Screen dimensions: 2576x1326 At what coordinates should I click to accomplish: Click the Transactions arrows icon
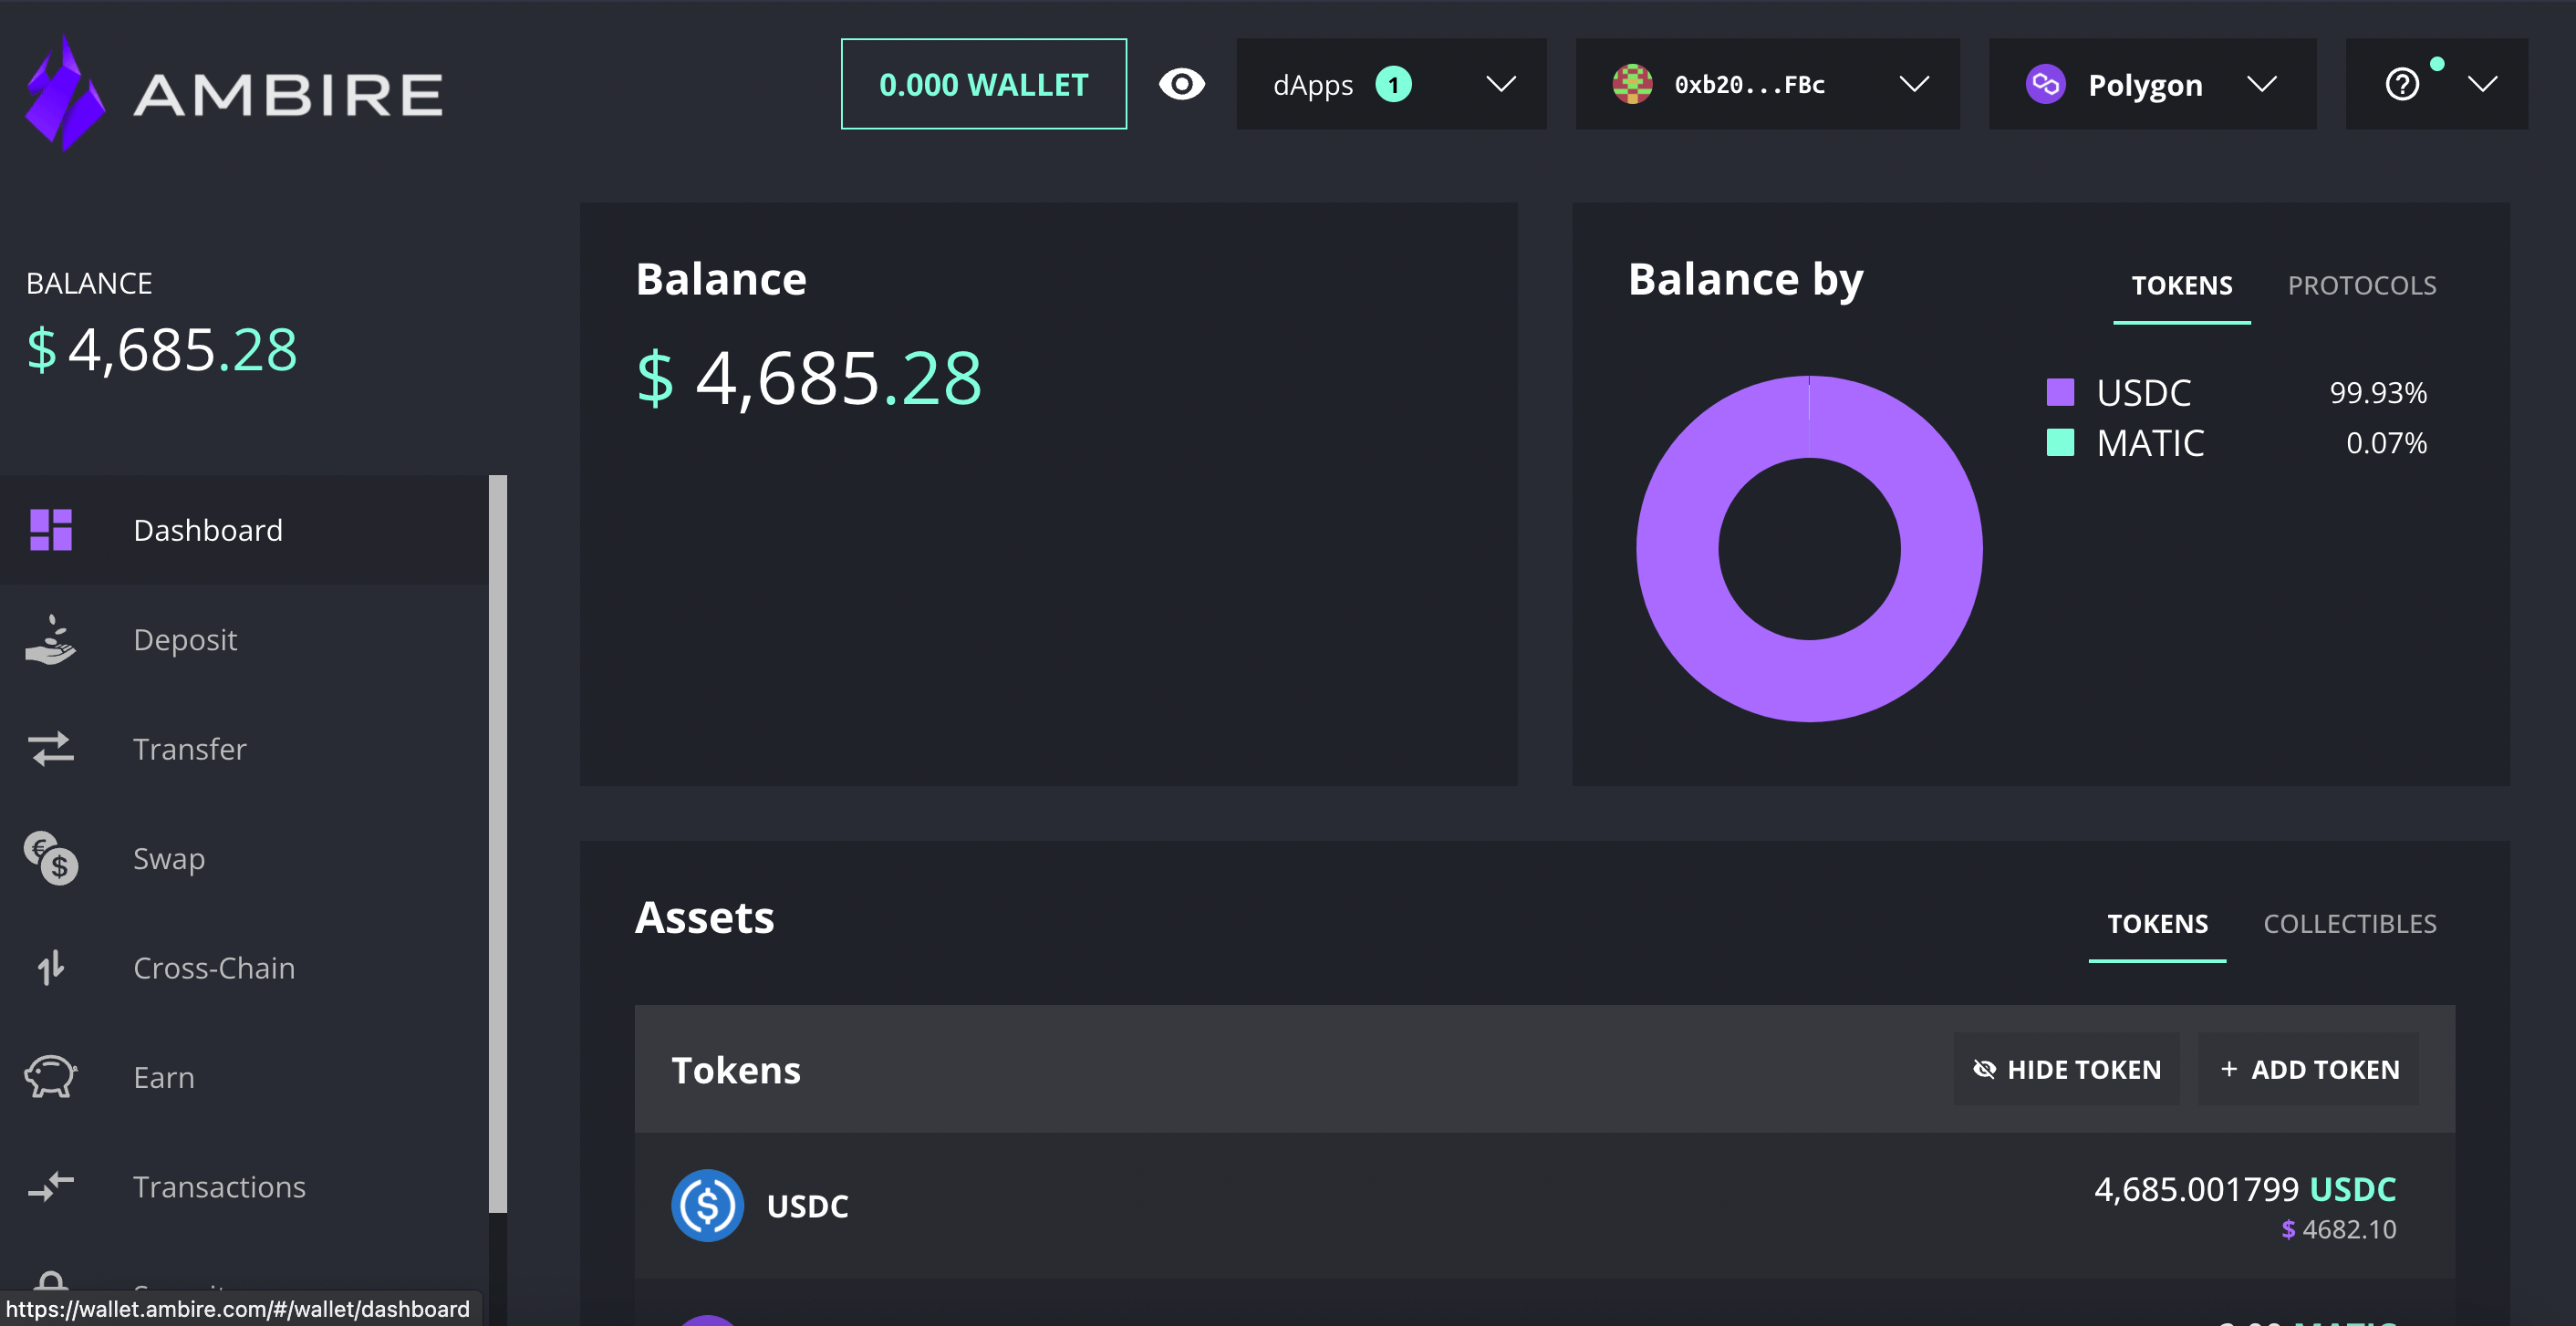pos(51,1187)
